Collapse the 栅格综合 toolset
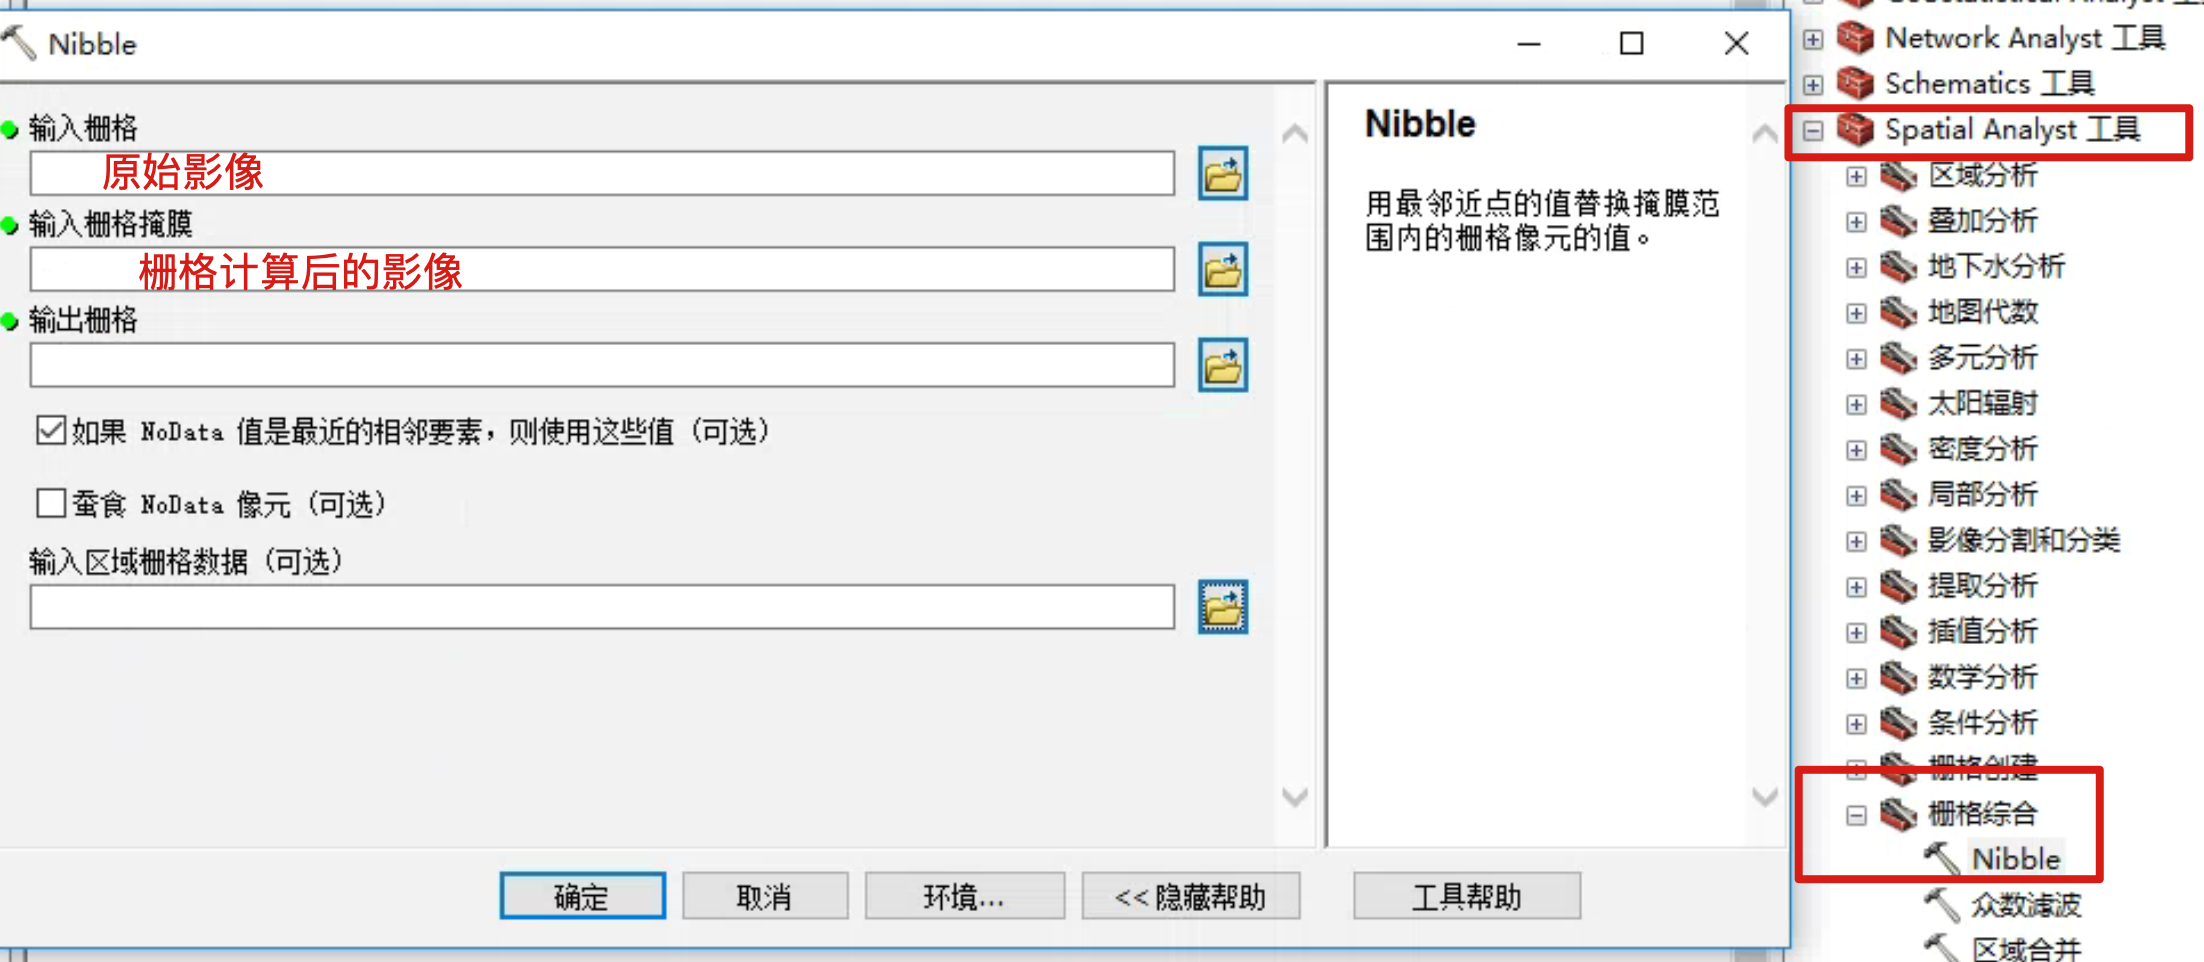This screenshot has height=962, width=2204. pyautogui.click(x=1856, y=815)
